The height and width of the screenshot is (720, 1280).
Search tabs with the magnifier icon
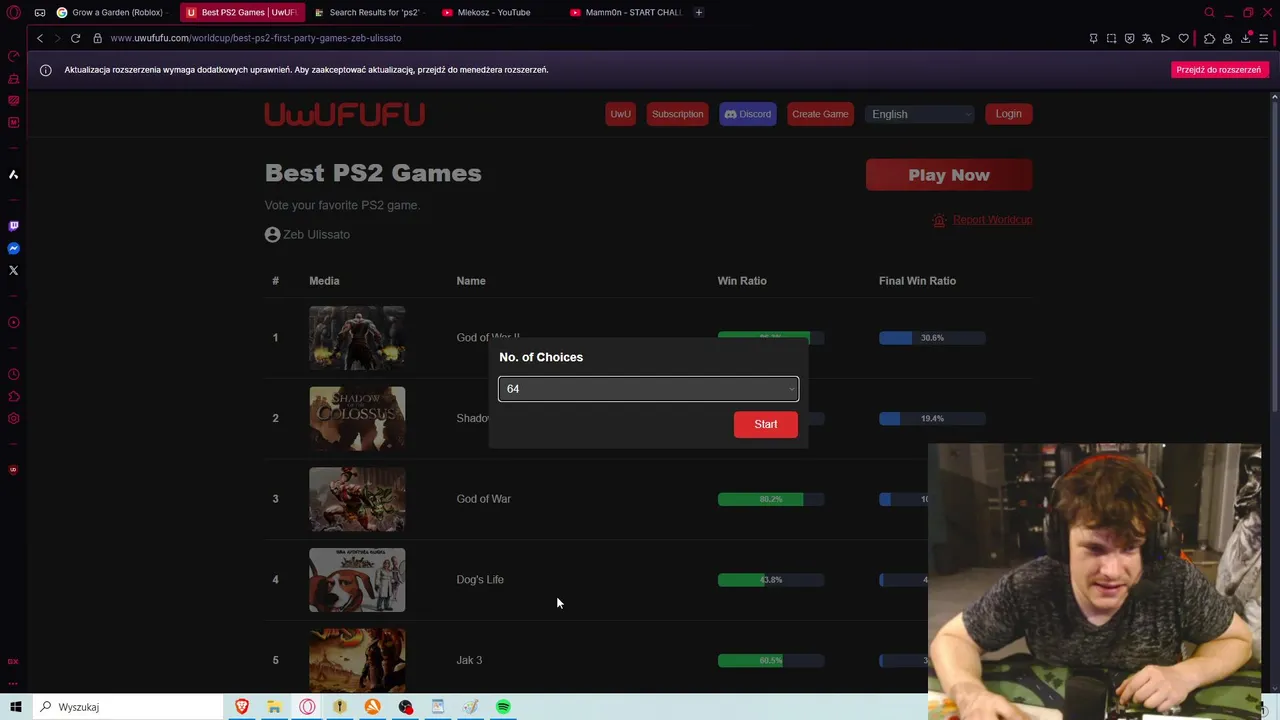1209,12
